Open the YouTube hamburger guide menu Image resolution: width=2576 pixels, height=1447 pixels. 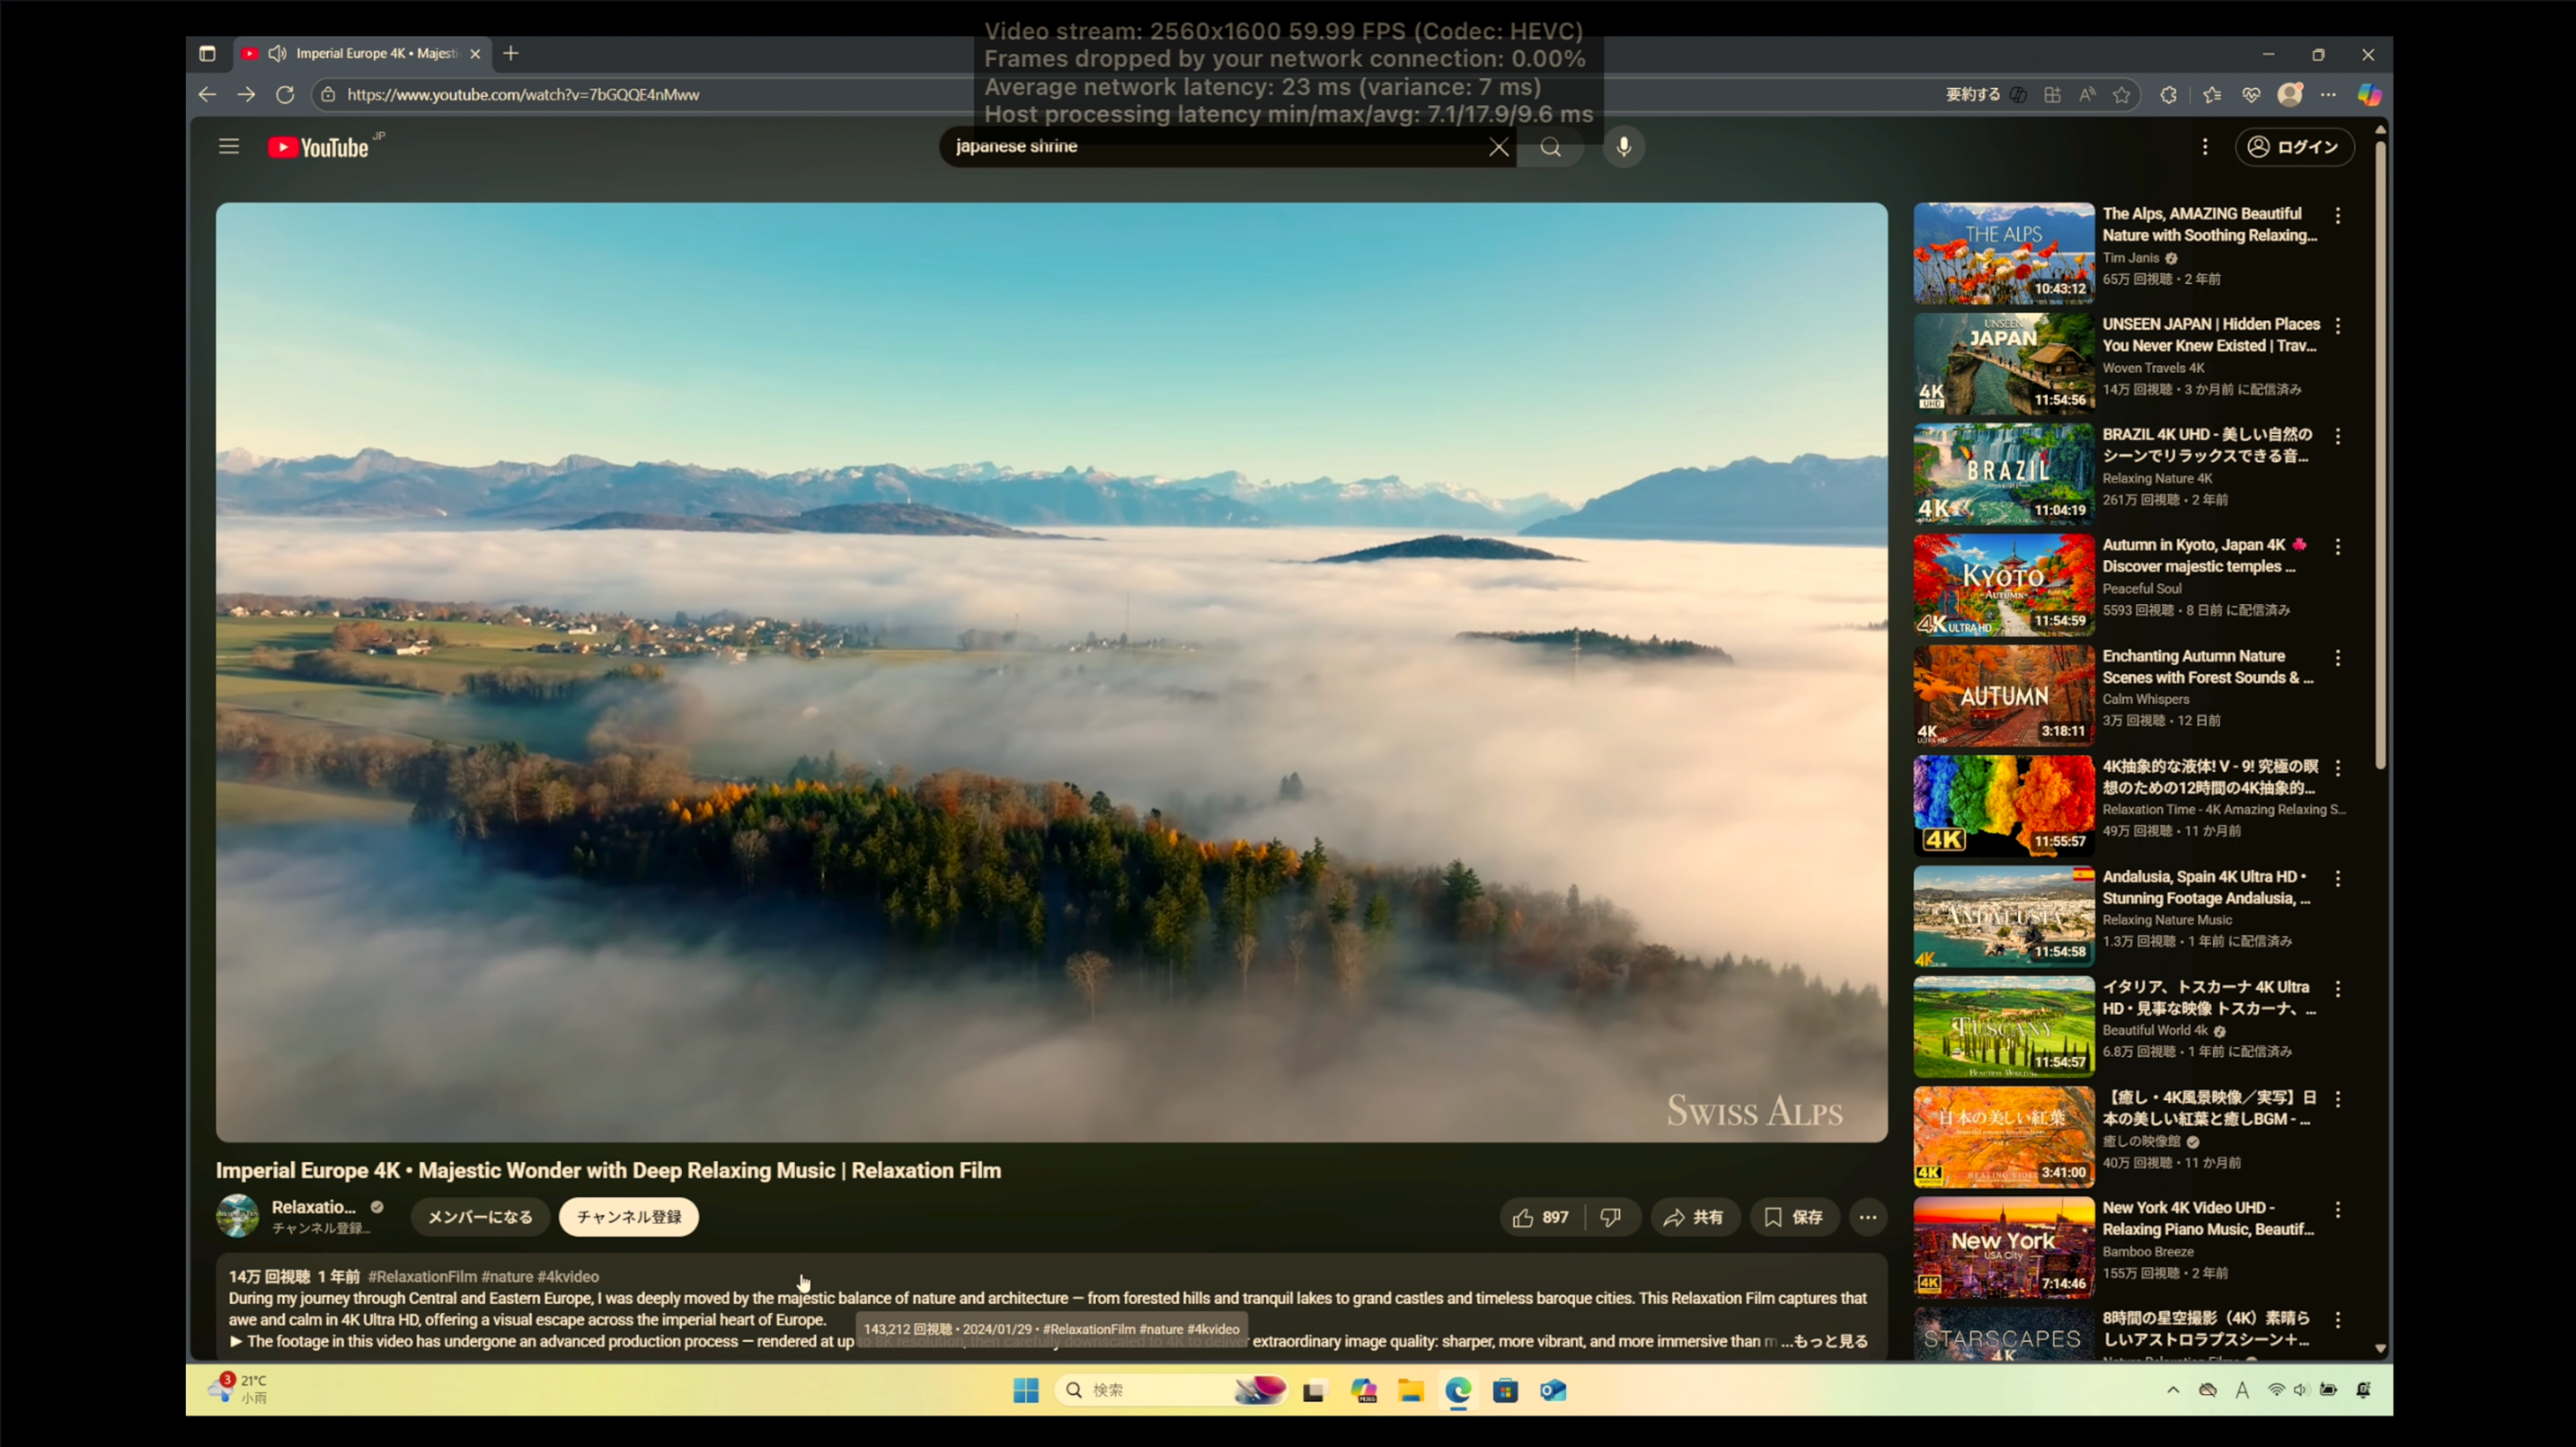pyautogui.click(x=229, y=147)
